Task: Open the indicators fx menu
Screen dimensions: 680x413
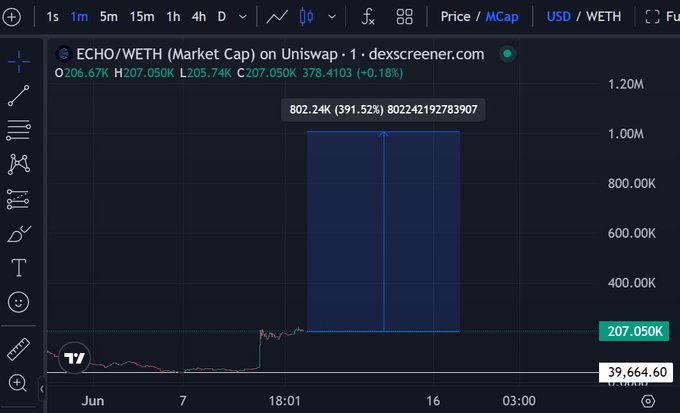Action: tap(368, 17)
